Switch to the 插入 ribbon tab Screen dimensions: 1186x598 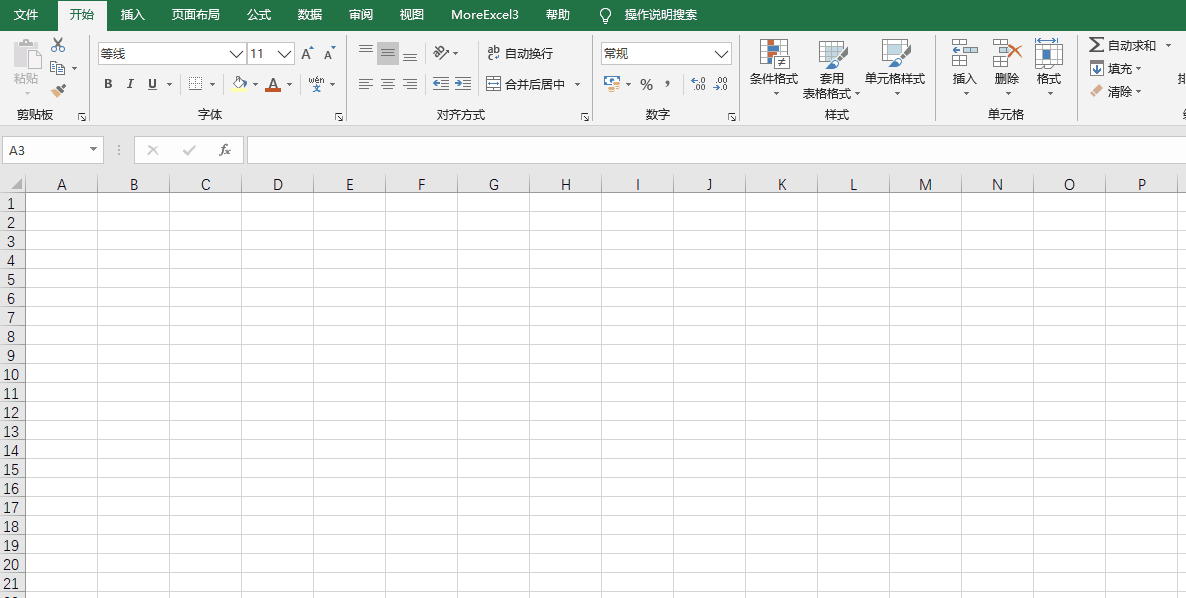[132, 15]
